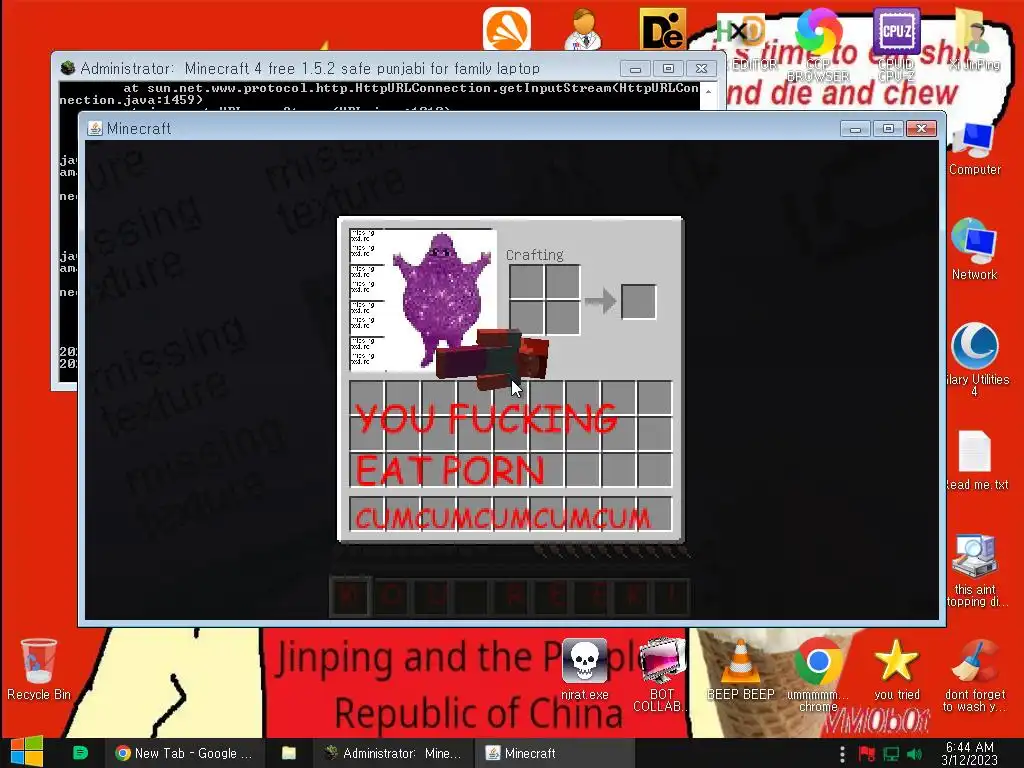Click the top-right crafting grid slot
Screen dimensions: 1024x768
[x=562, y=282]
